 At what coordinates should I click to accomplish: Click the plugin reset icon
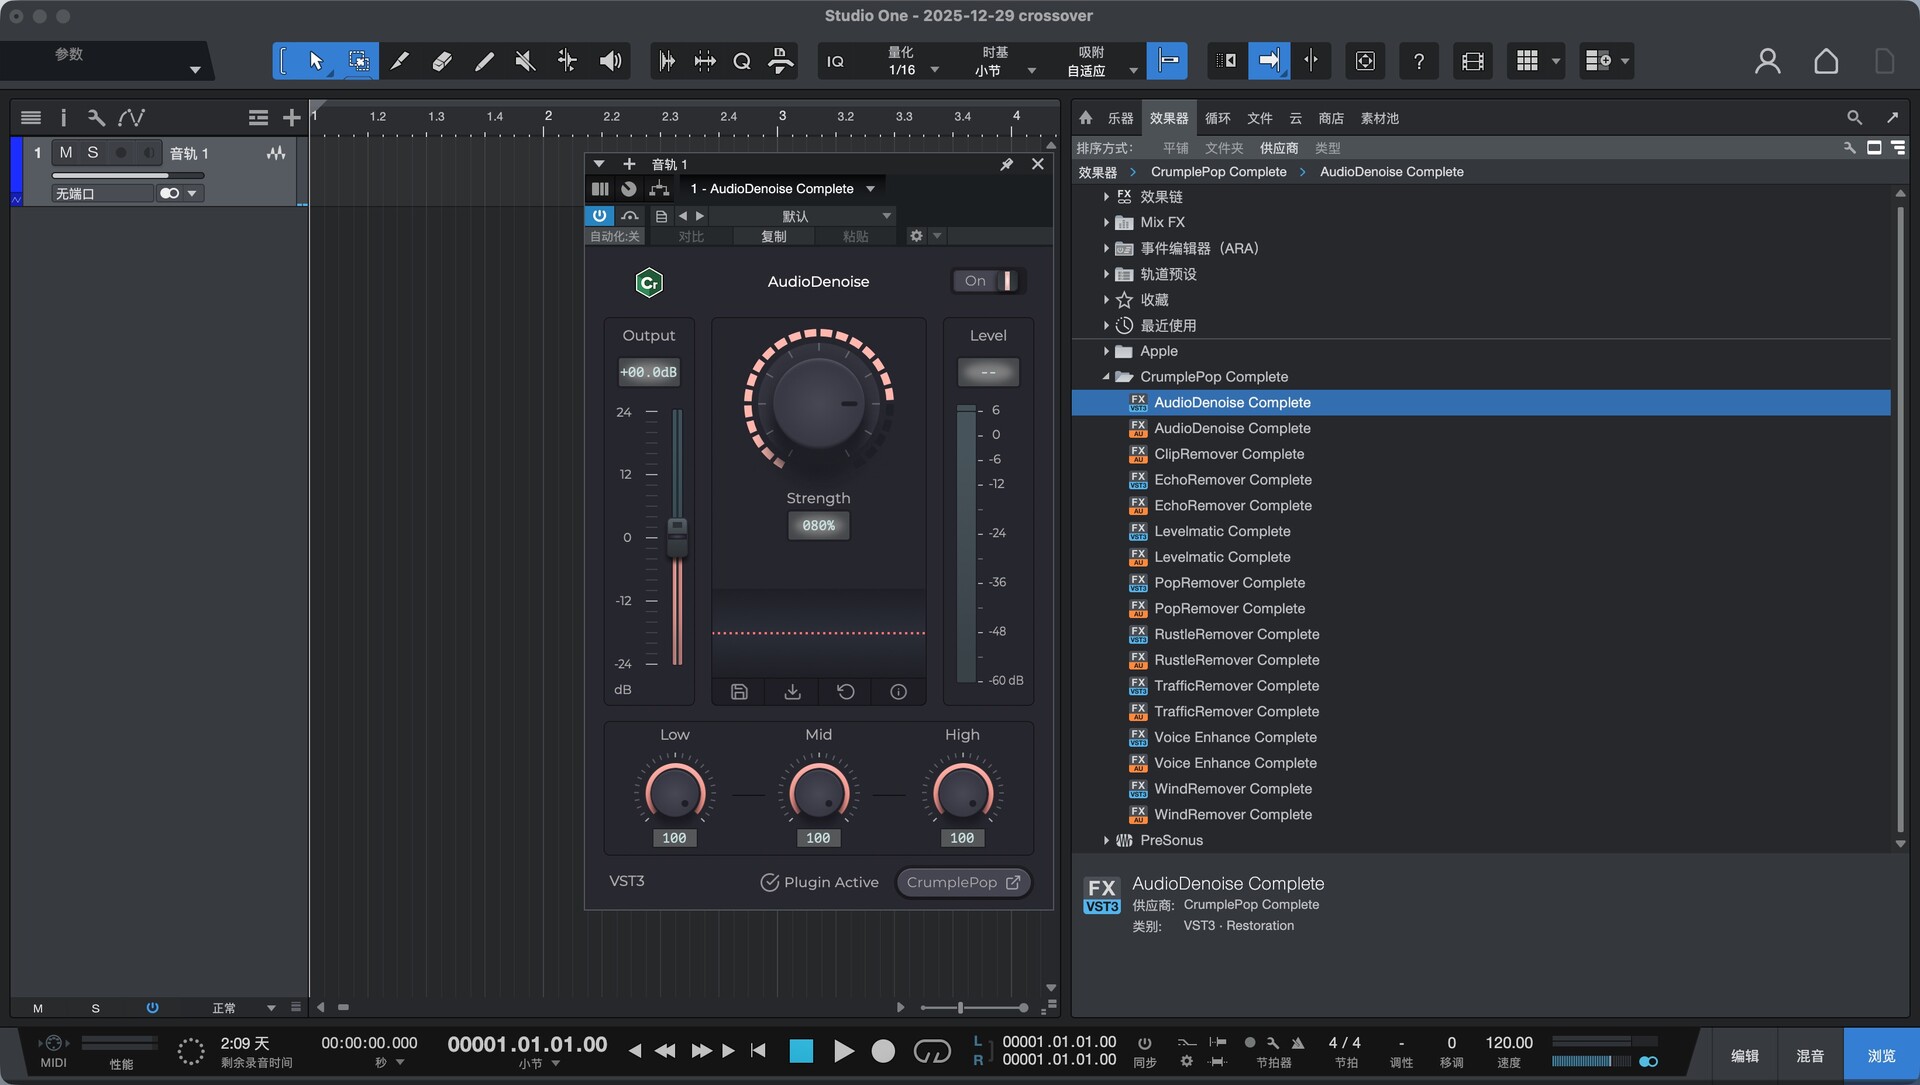coord(845,692)
